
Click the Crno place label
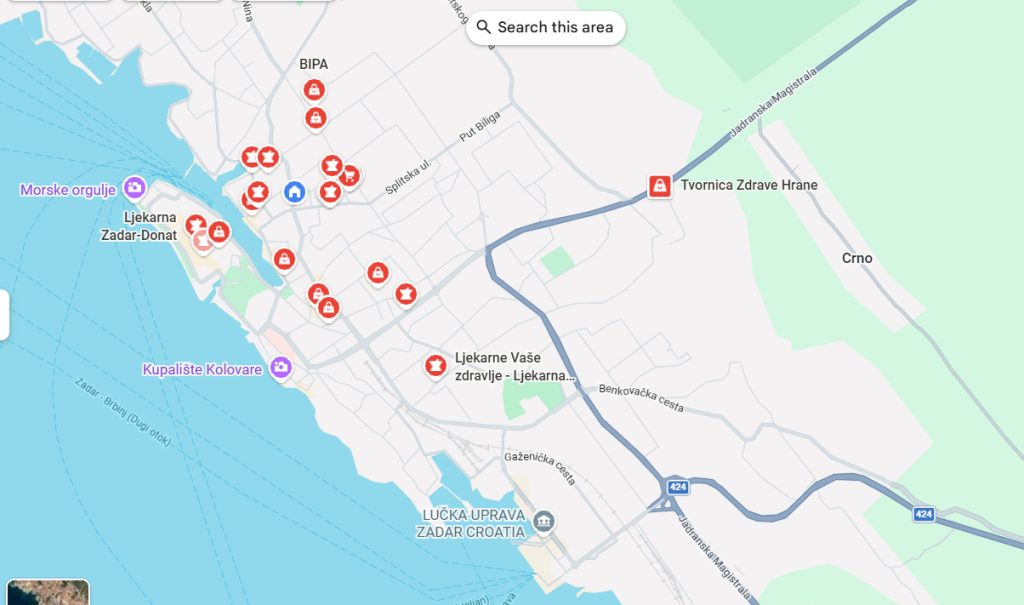857,258
